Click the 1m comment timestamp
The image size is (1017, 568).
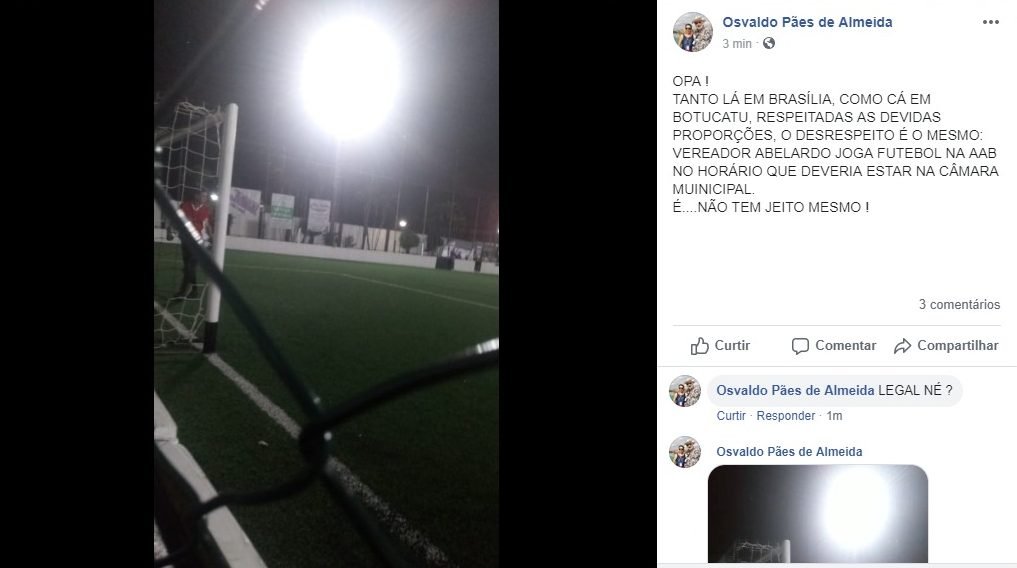[834, 416]
